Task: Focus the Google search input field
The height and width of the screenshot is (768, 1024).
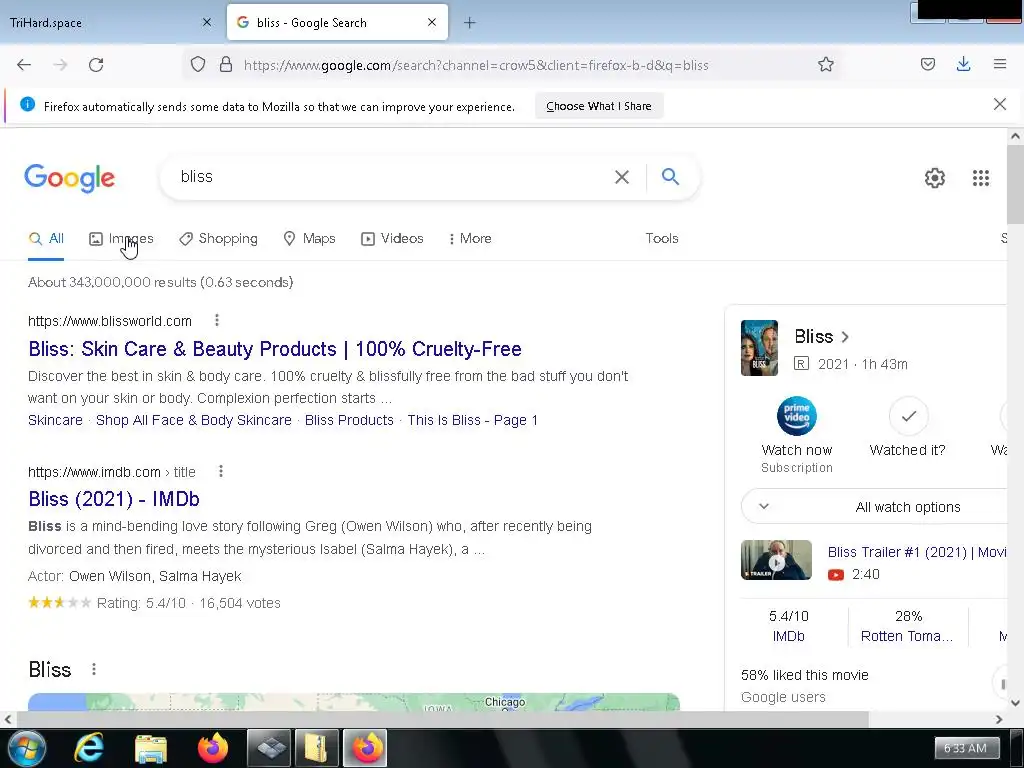Action: point(392,177)
